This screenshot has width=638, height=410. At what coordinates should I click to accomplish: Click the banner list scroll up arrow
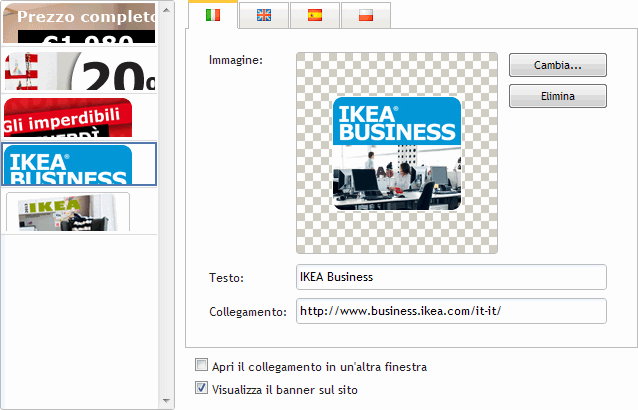click(166, 9)
